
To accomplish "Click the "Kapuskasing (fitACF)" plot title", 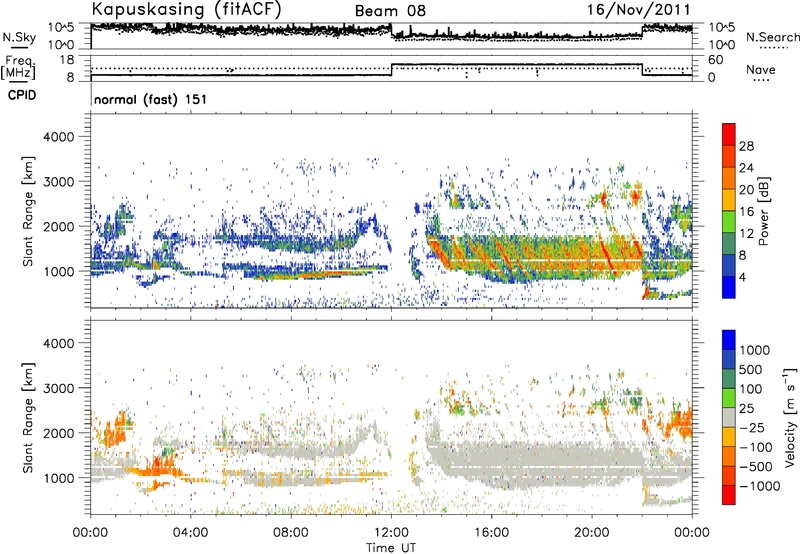I will click(186, 9).
